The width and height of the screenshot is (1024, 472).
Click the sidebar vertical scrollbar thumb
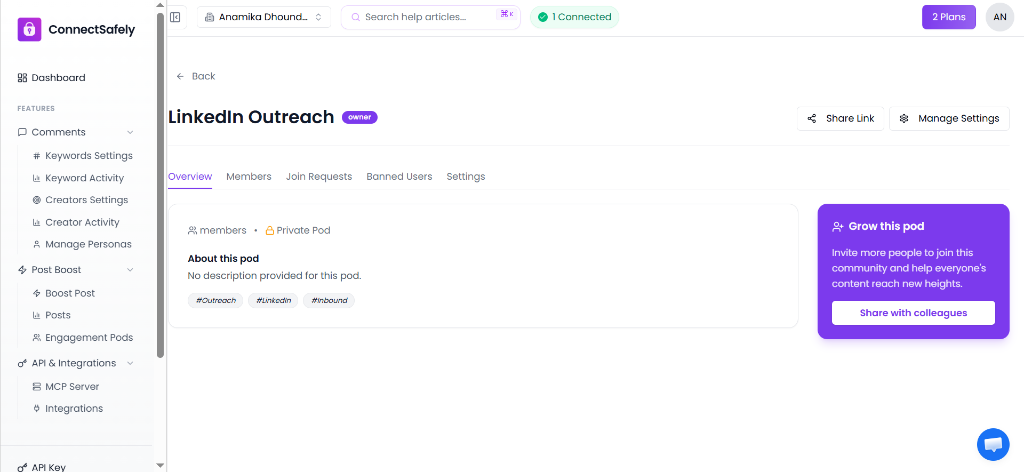[161, 185]
